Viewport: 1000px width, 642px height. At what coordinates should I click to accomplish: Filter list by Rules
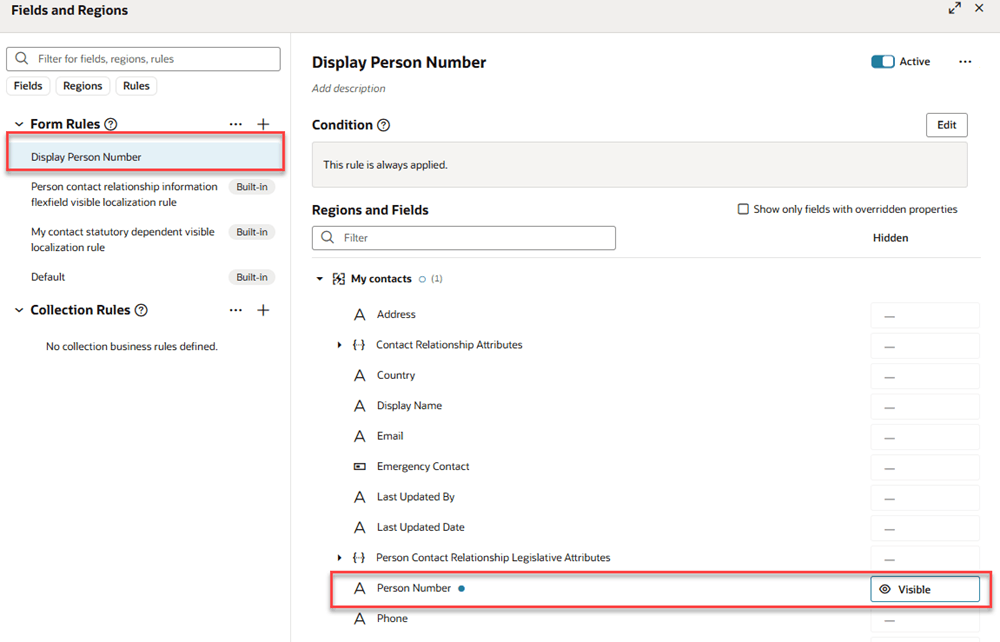[x=136, y=86]
